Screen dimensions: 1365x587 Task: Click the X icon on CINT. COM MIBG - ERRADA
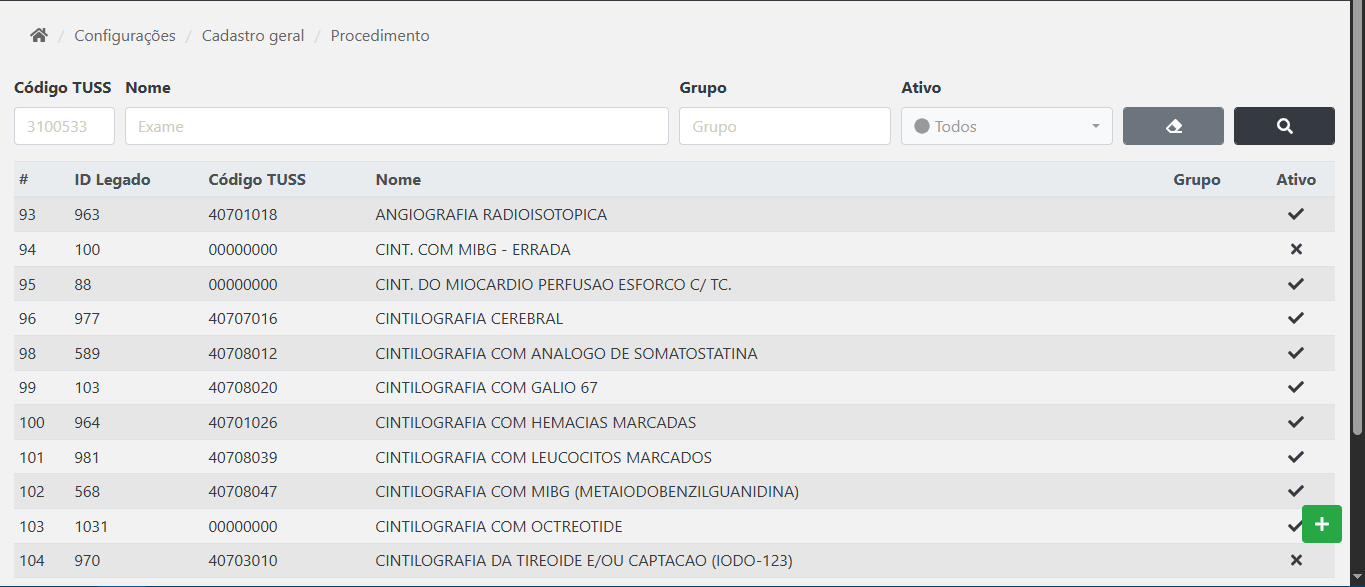1296,249
